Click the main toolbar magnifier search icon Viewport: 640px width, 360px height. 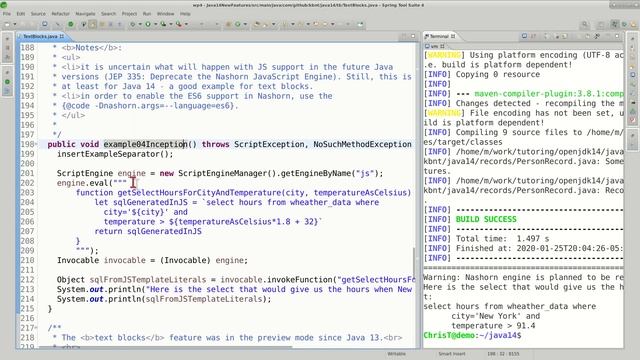(585, 24)
